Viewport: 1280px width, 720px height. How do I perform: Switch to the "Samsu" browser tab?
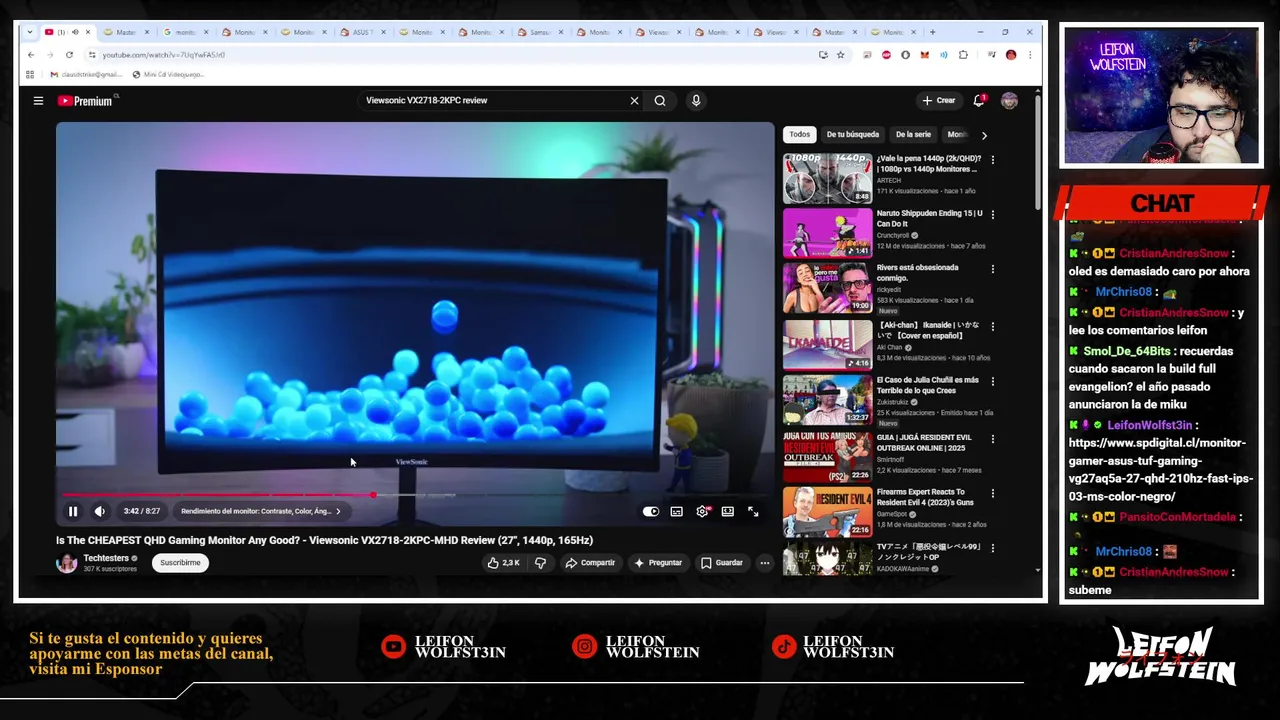click(539, 32)
